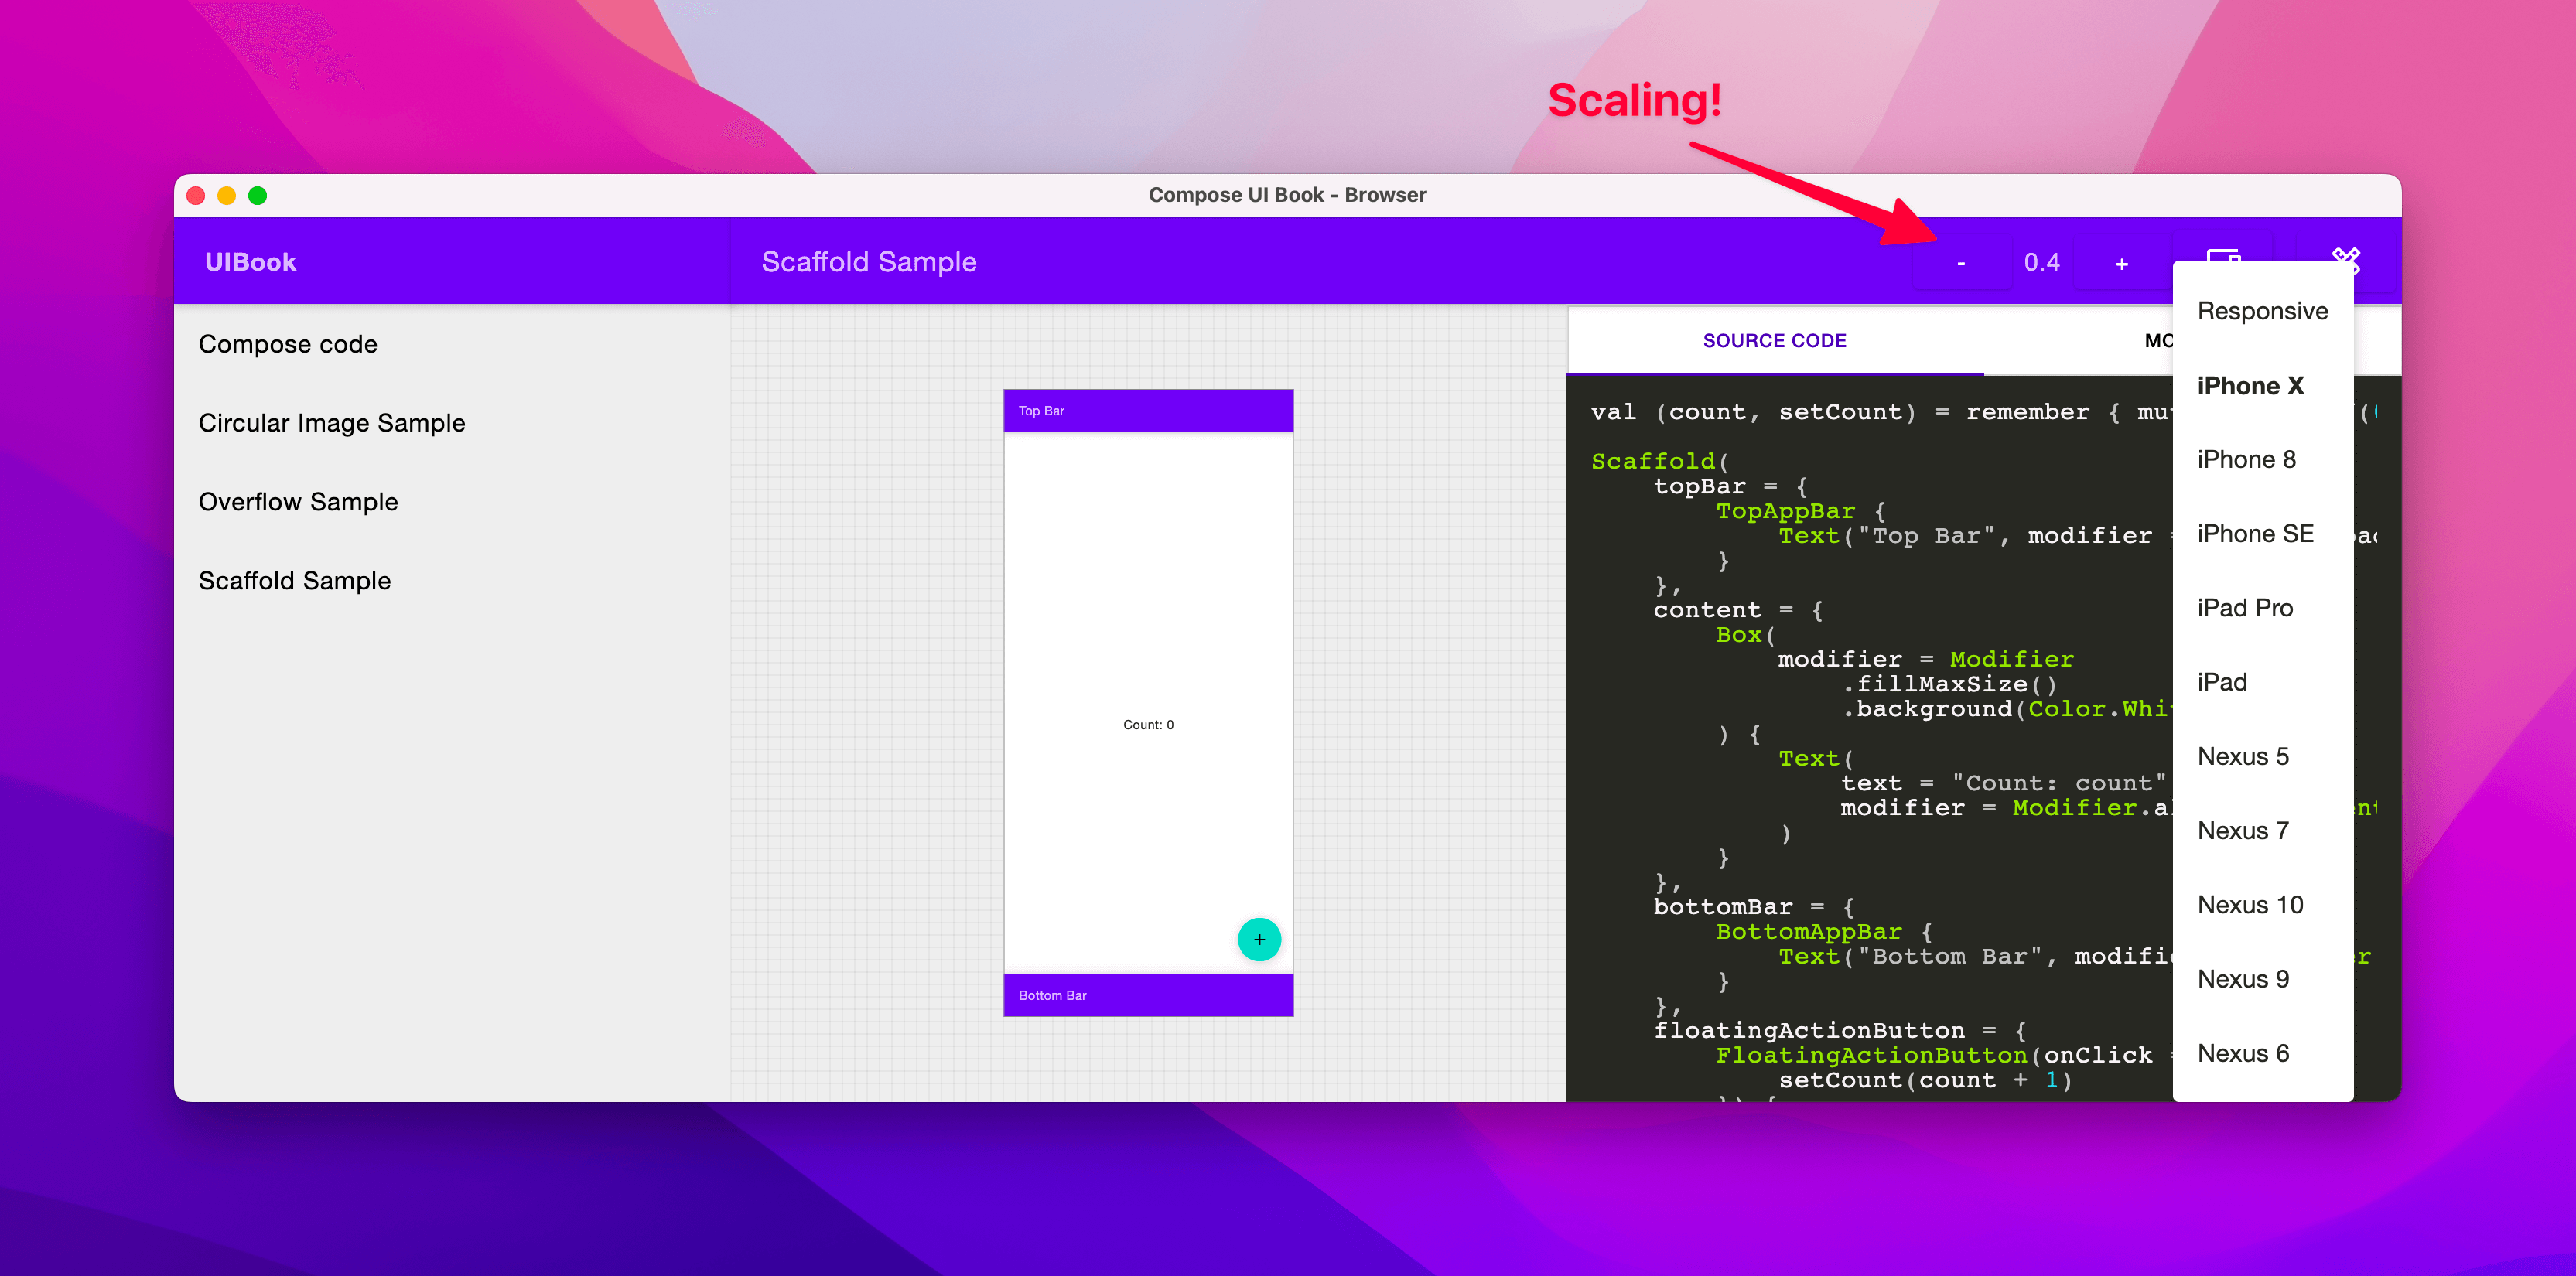Click the Bottom Bar in the preview
The image size is (2576, 1276).
(x=1148, y=995)
